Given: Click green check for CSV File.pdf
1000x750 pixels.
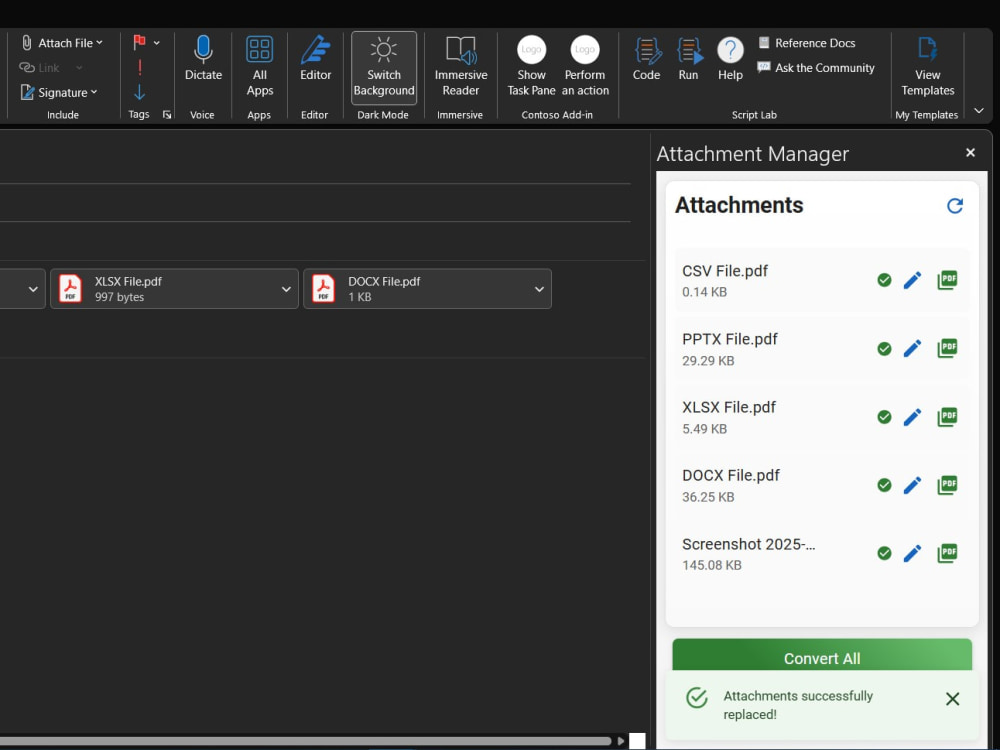Looking at the screenshot, I should 884,280.
